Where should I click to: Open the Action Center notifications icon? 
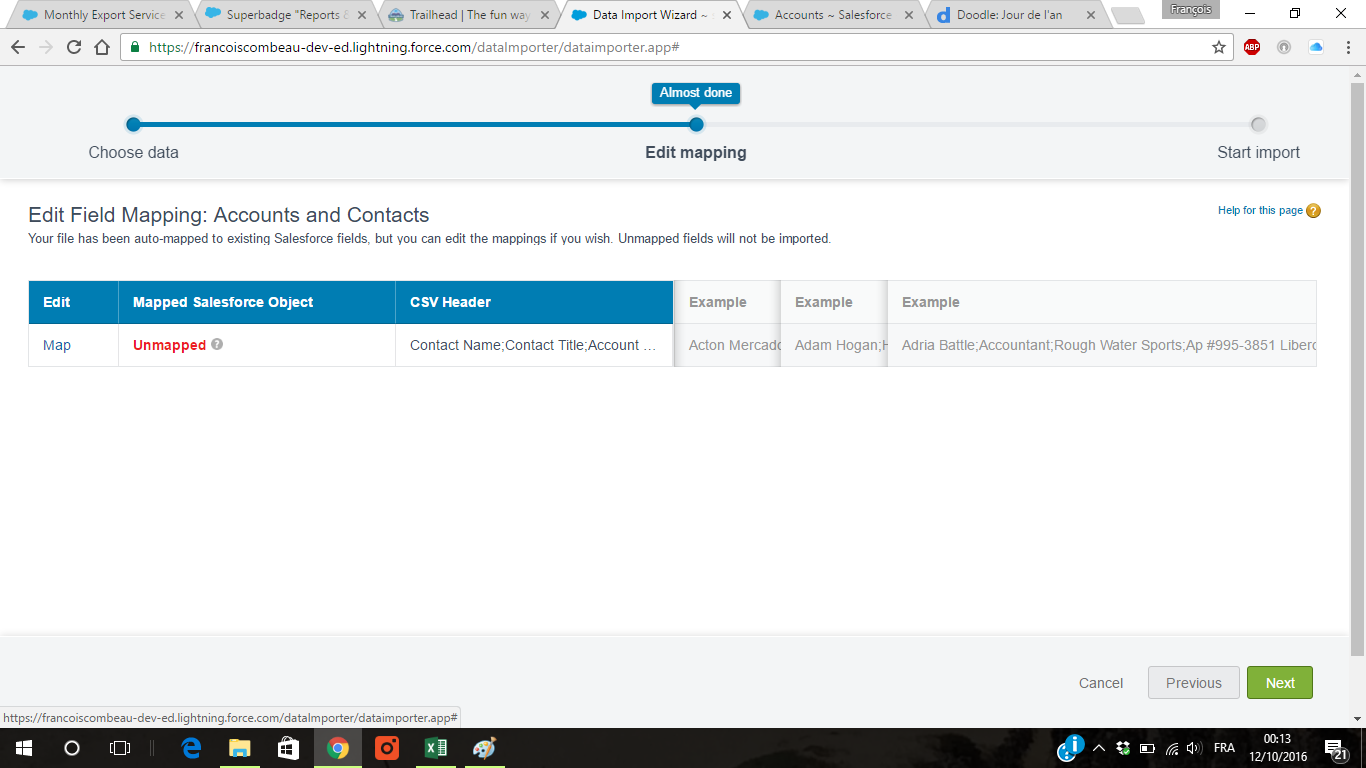pos(1335,748)
